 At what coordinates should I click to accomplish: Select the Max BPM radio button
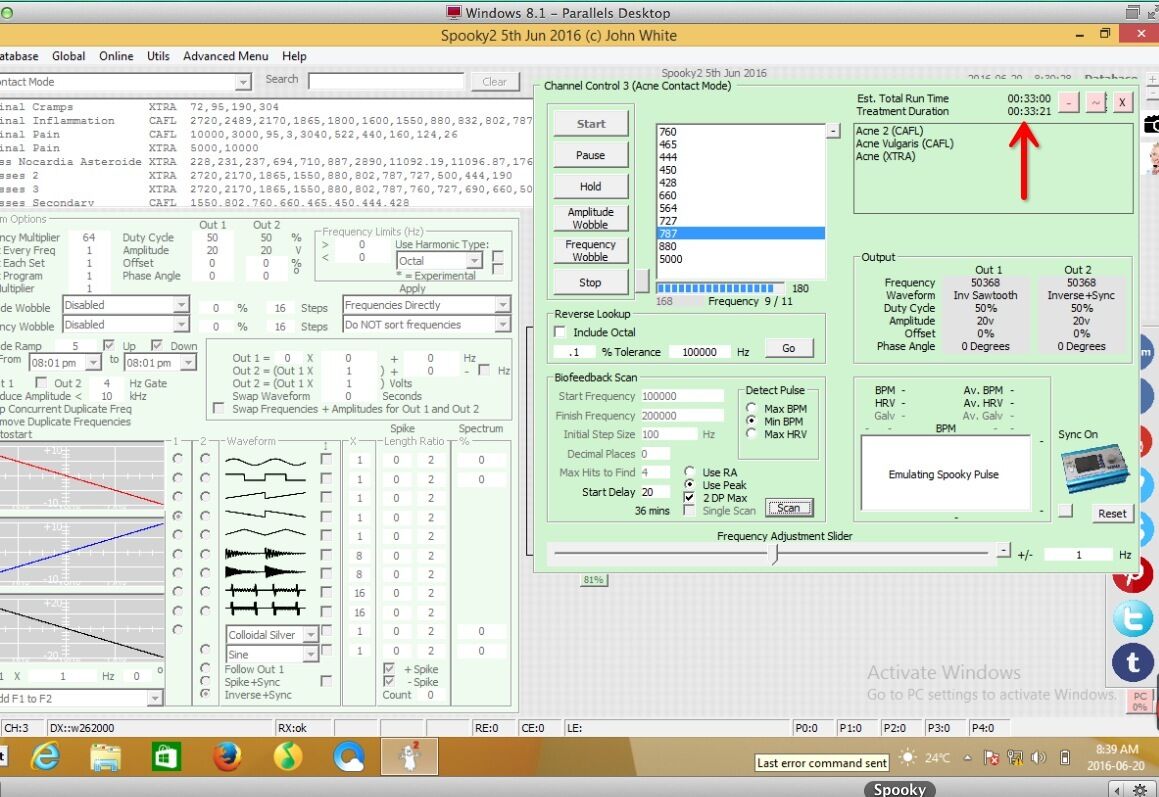(x=751, y=408)
